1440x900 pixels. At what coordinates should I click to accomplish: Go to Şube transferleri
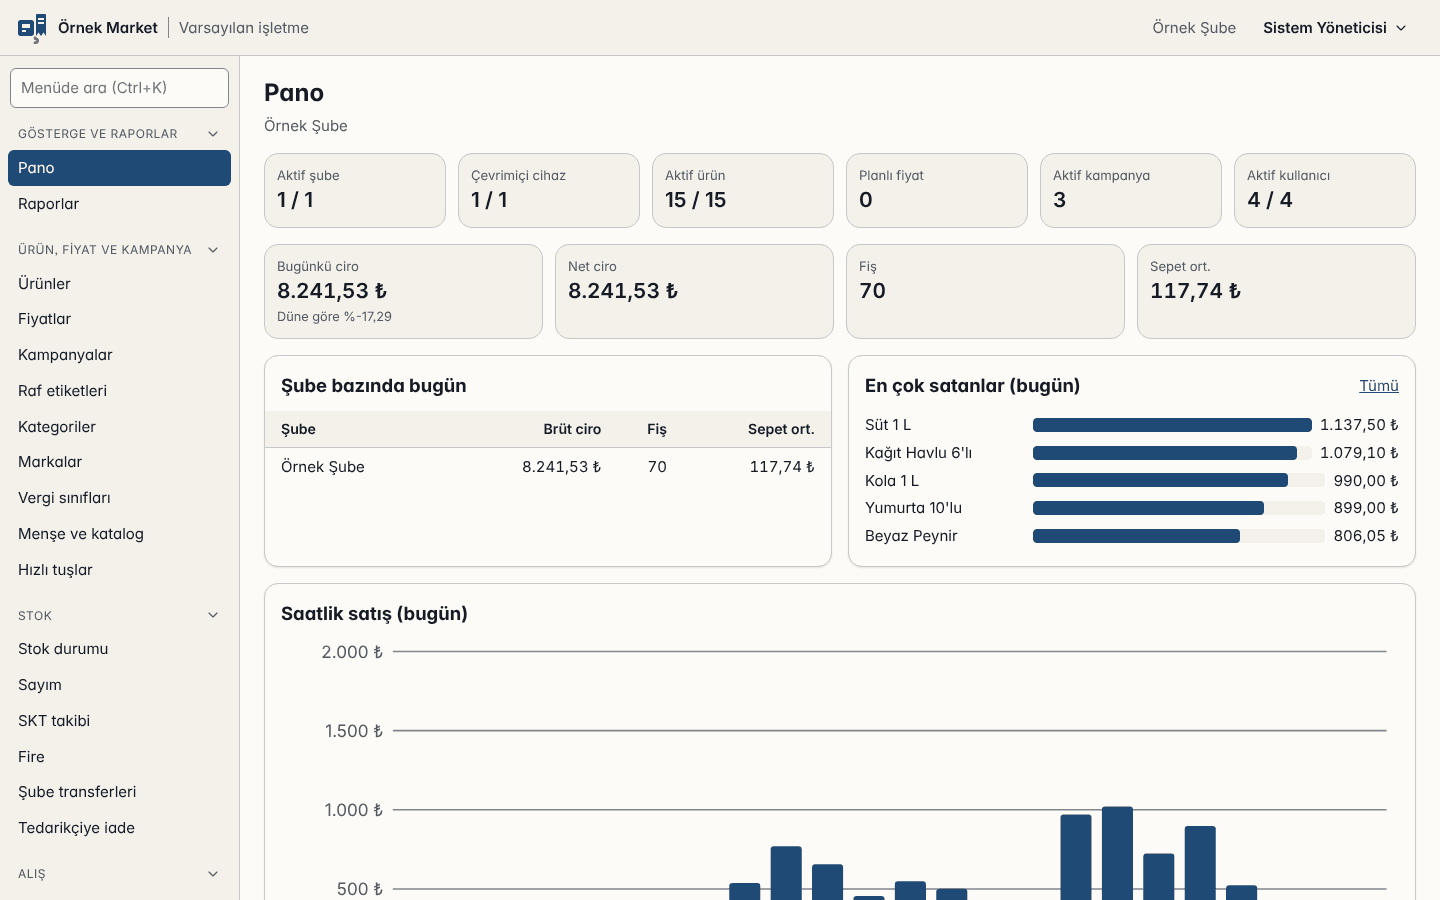tap(119, 792)
